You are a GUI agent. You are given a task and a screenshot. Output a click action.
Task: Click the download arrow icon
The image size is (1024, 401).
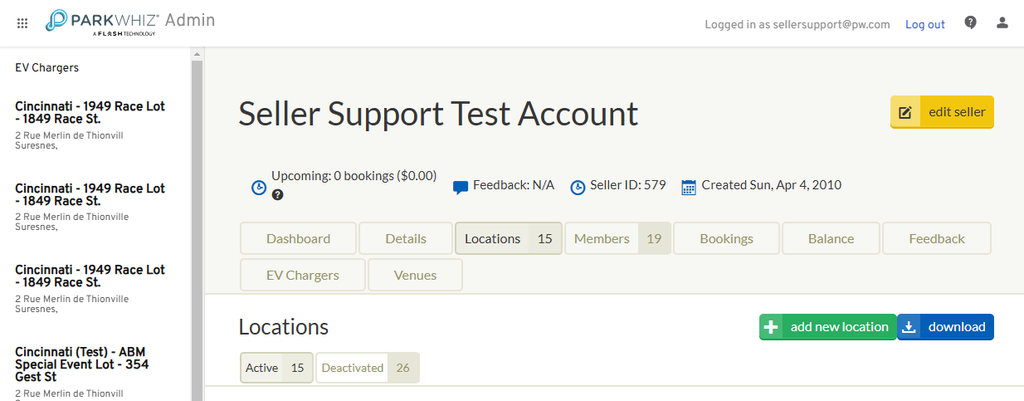tap(909, 327)
